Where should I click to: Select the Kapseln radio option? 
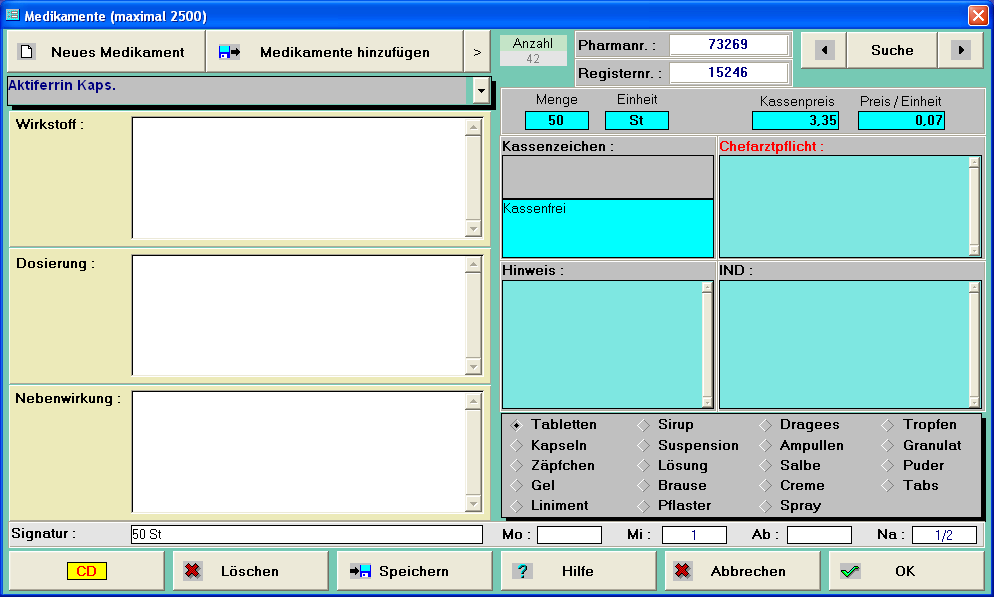(x=517, y=445)
